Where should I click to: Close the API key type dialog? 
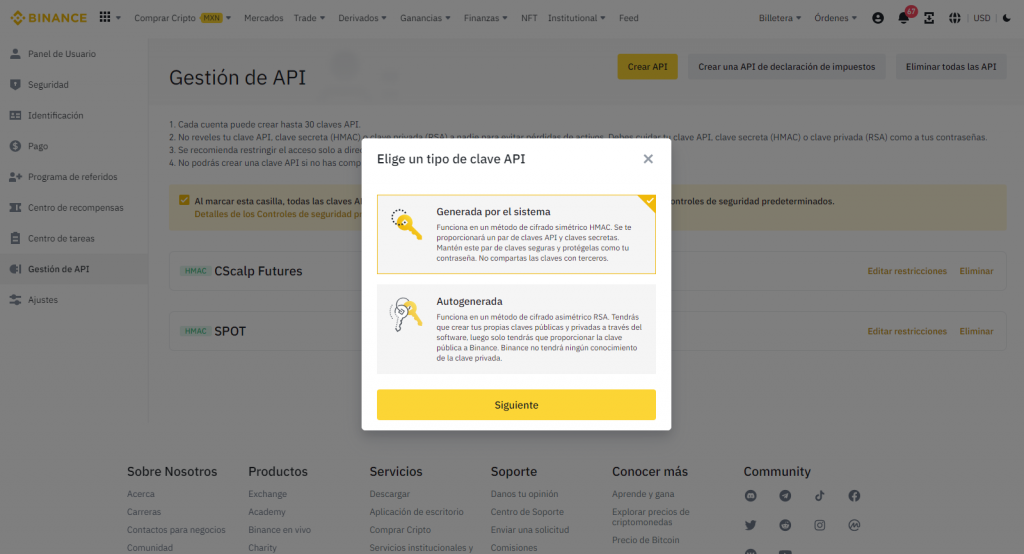pyautogui.click(x=648, y=159)
